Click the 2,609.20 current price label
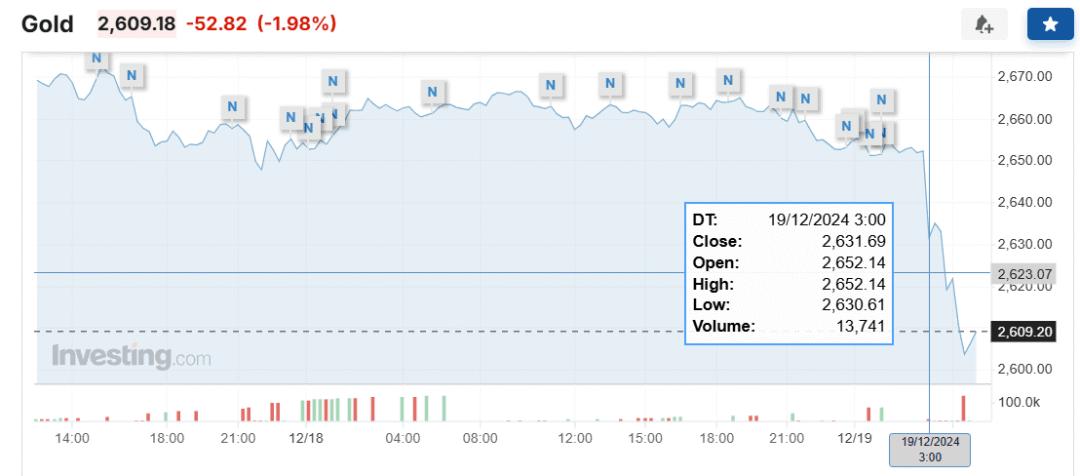The width and height of the screenshot is (1080, 476). tap(1022, 332)
